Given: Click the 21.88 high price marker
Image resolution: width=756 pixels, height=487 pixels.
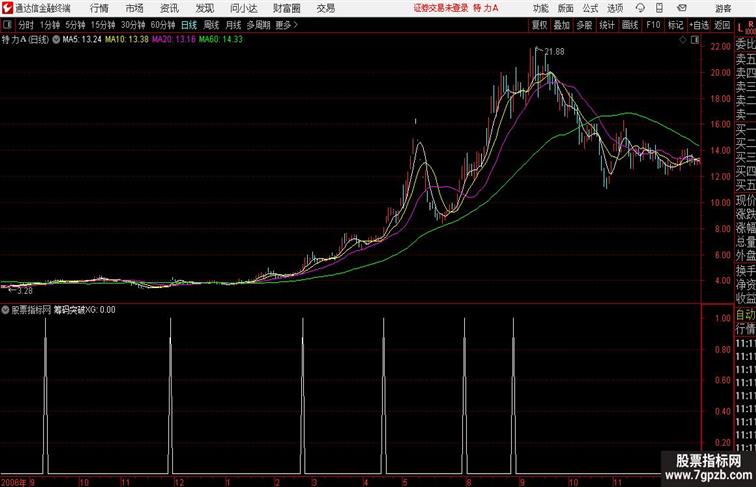Looking at the screenshot, I should [554, 52].
